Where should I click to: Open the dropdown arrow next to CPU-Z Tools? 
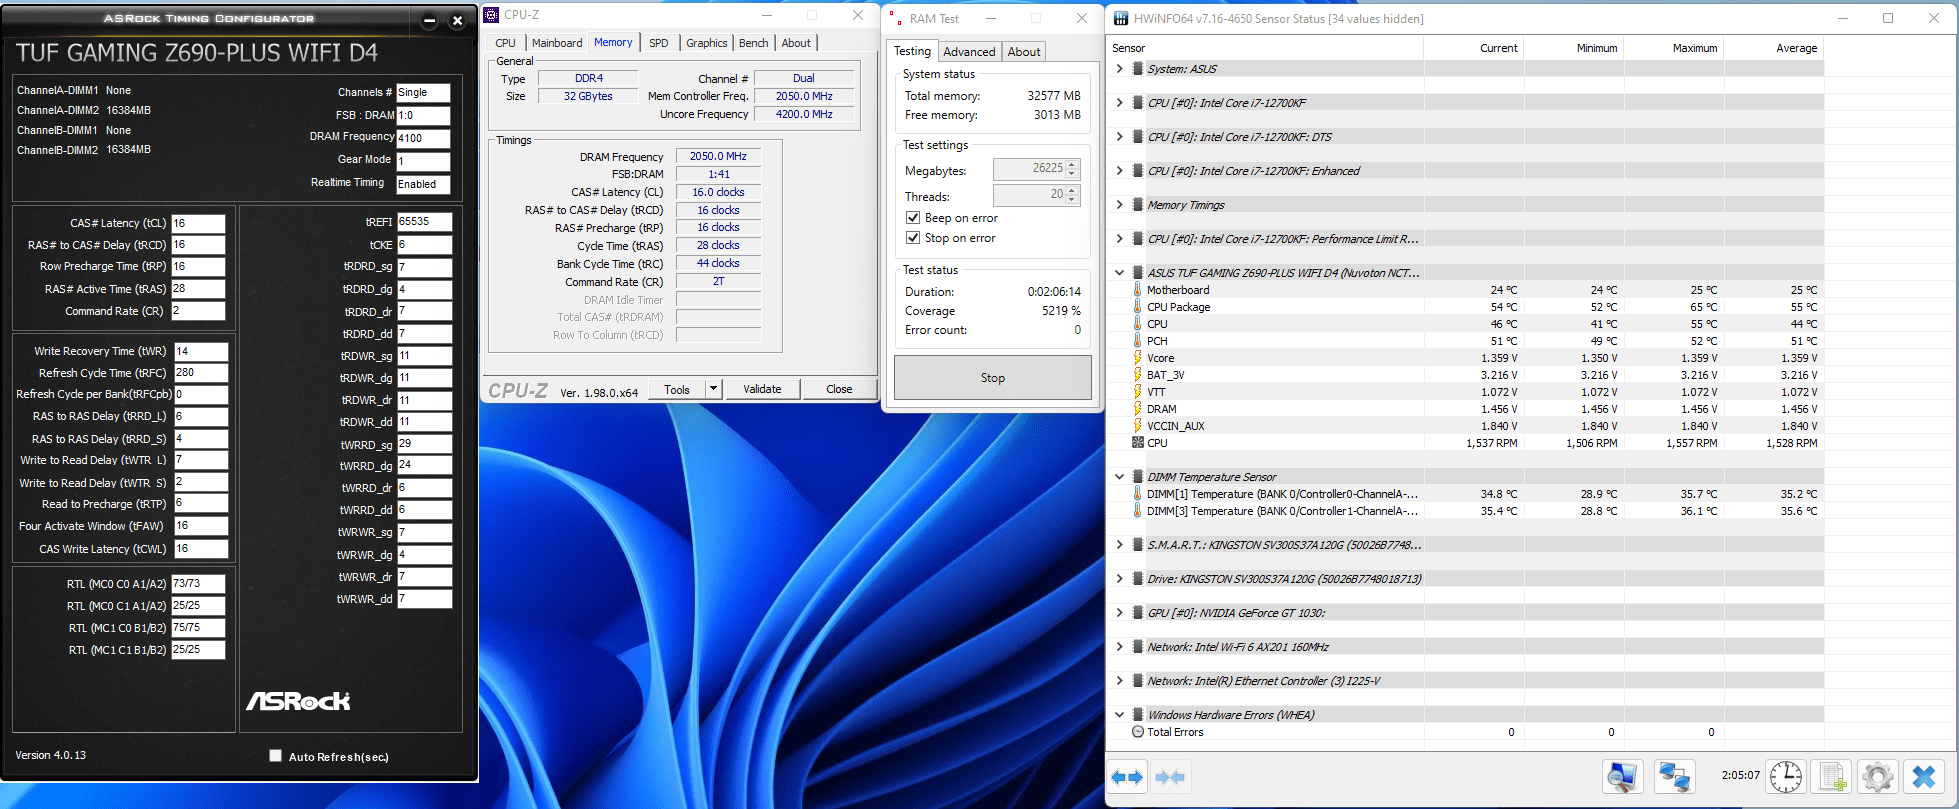pyautogui.click(x=713, y=389)
